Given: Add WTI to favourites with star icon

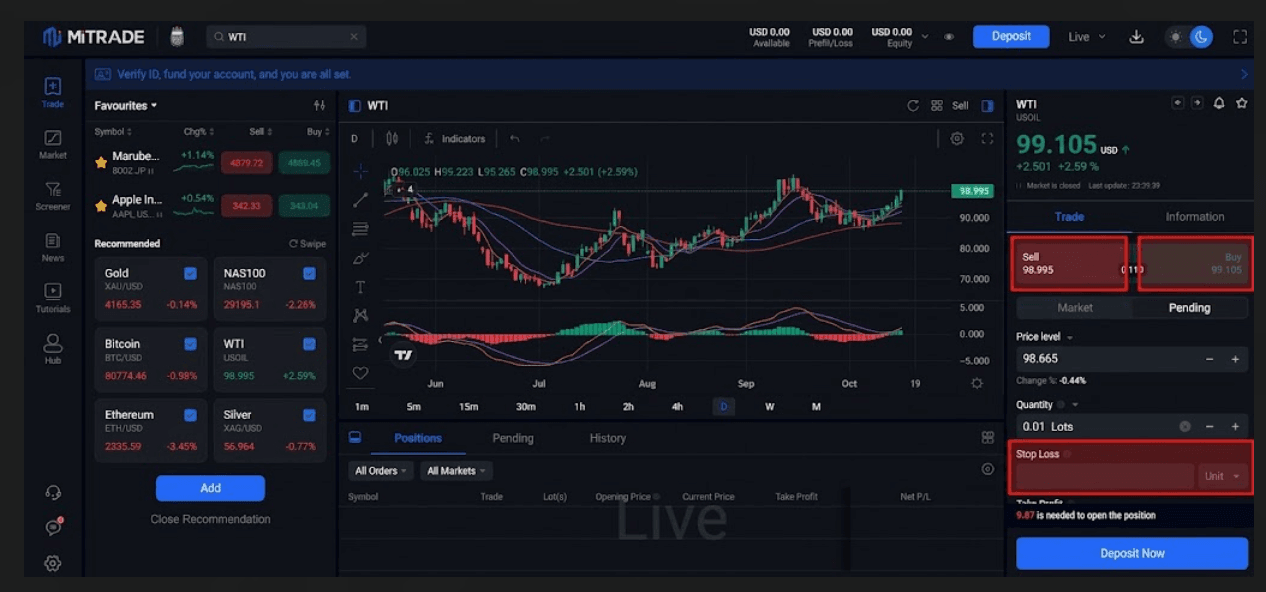Looking at the screenshot, I should [1241, 103].
